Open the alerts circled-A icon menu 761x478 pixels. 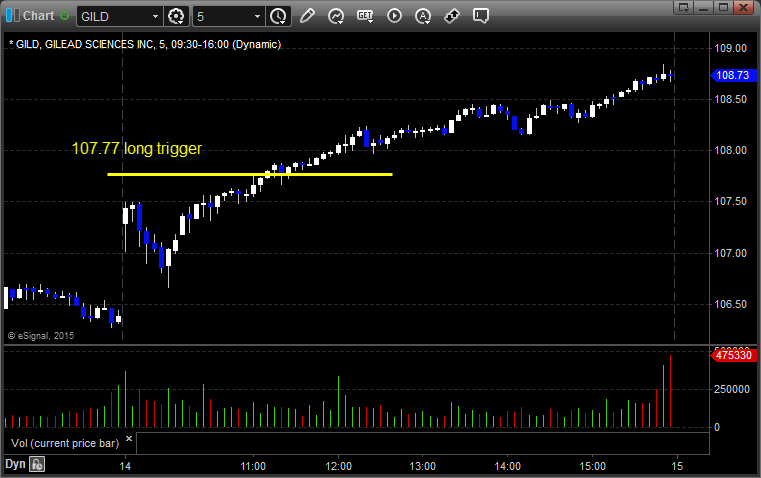[423, 16]
